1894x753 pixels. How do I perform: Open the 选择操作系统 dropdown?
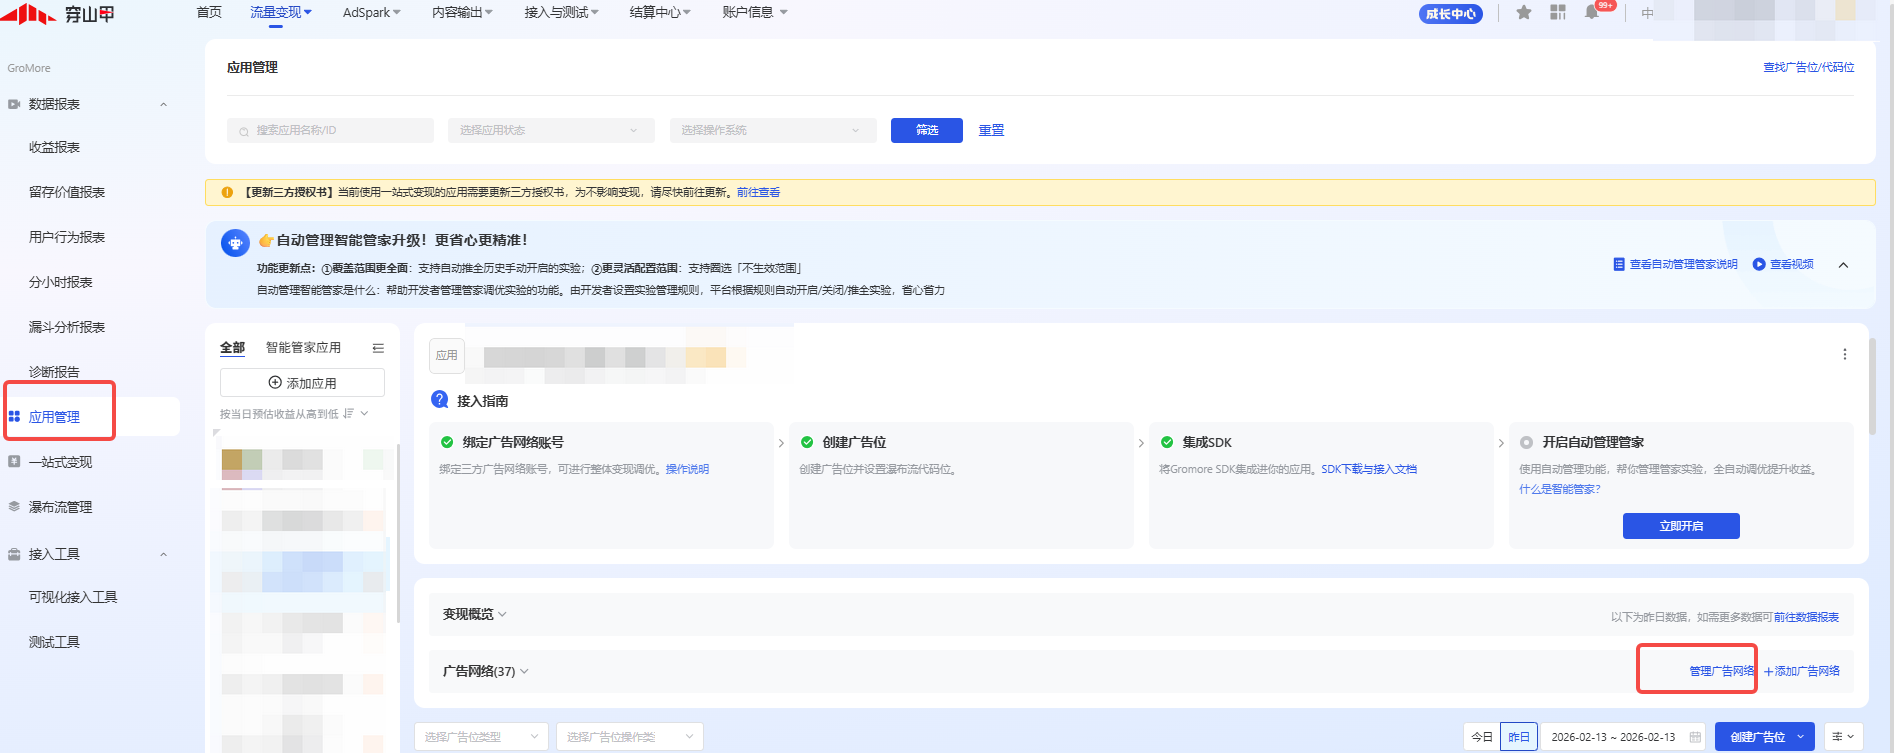[772, 130]
